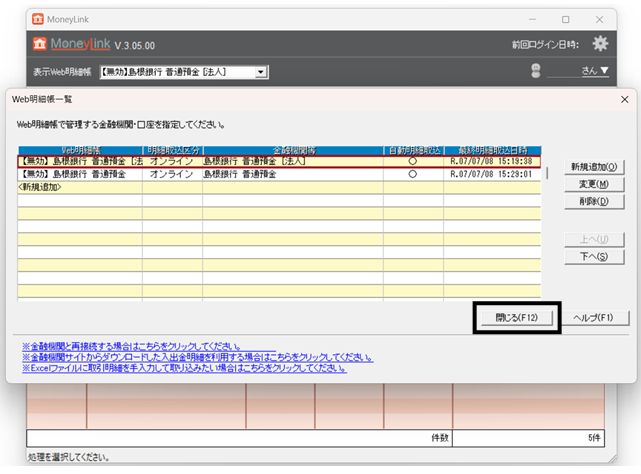641x474 pixels.
Task: Click the 下へ(S) button
Action: 594,257
